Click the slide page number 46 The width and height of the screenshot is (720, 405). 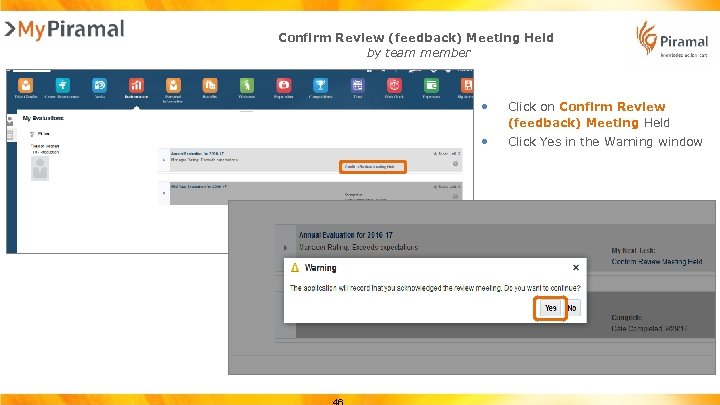click(338, 401)
